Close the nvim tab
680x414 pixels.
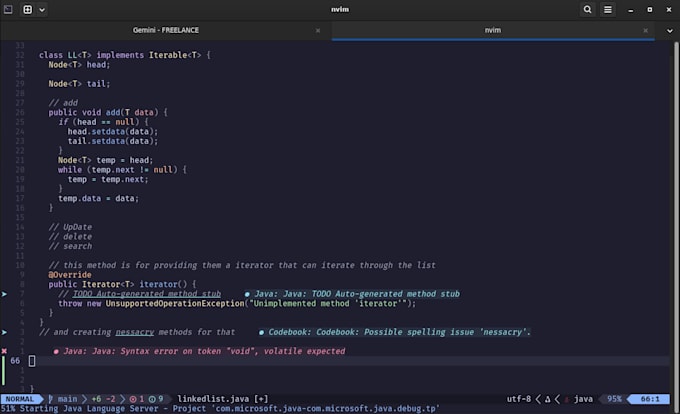[645, 30]
